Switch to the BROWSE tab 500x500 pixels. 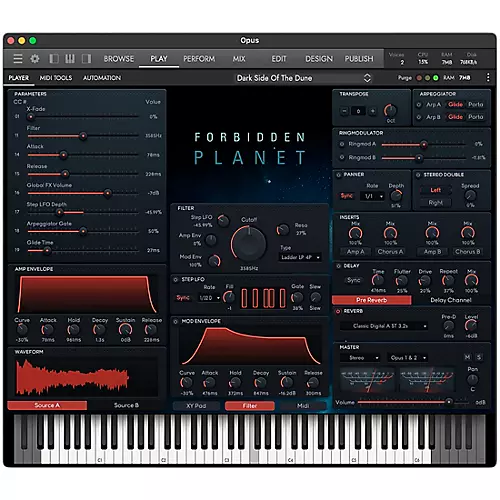[x=119, y=59]
